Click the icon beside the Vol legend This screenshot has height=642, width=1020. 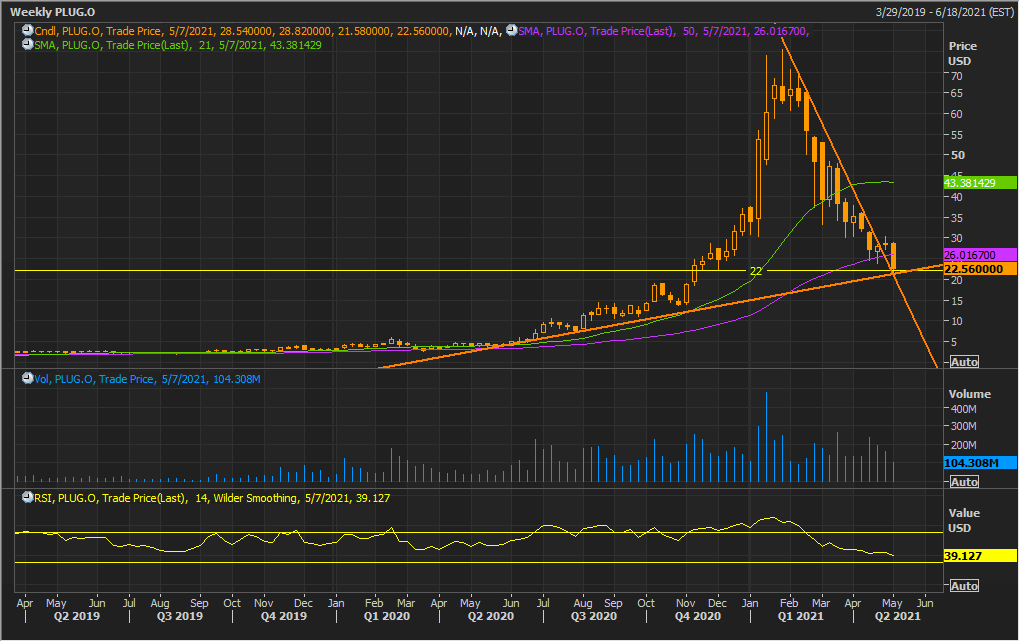(x=27, y=379)
